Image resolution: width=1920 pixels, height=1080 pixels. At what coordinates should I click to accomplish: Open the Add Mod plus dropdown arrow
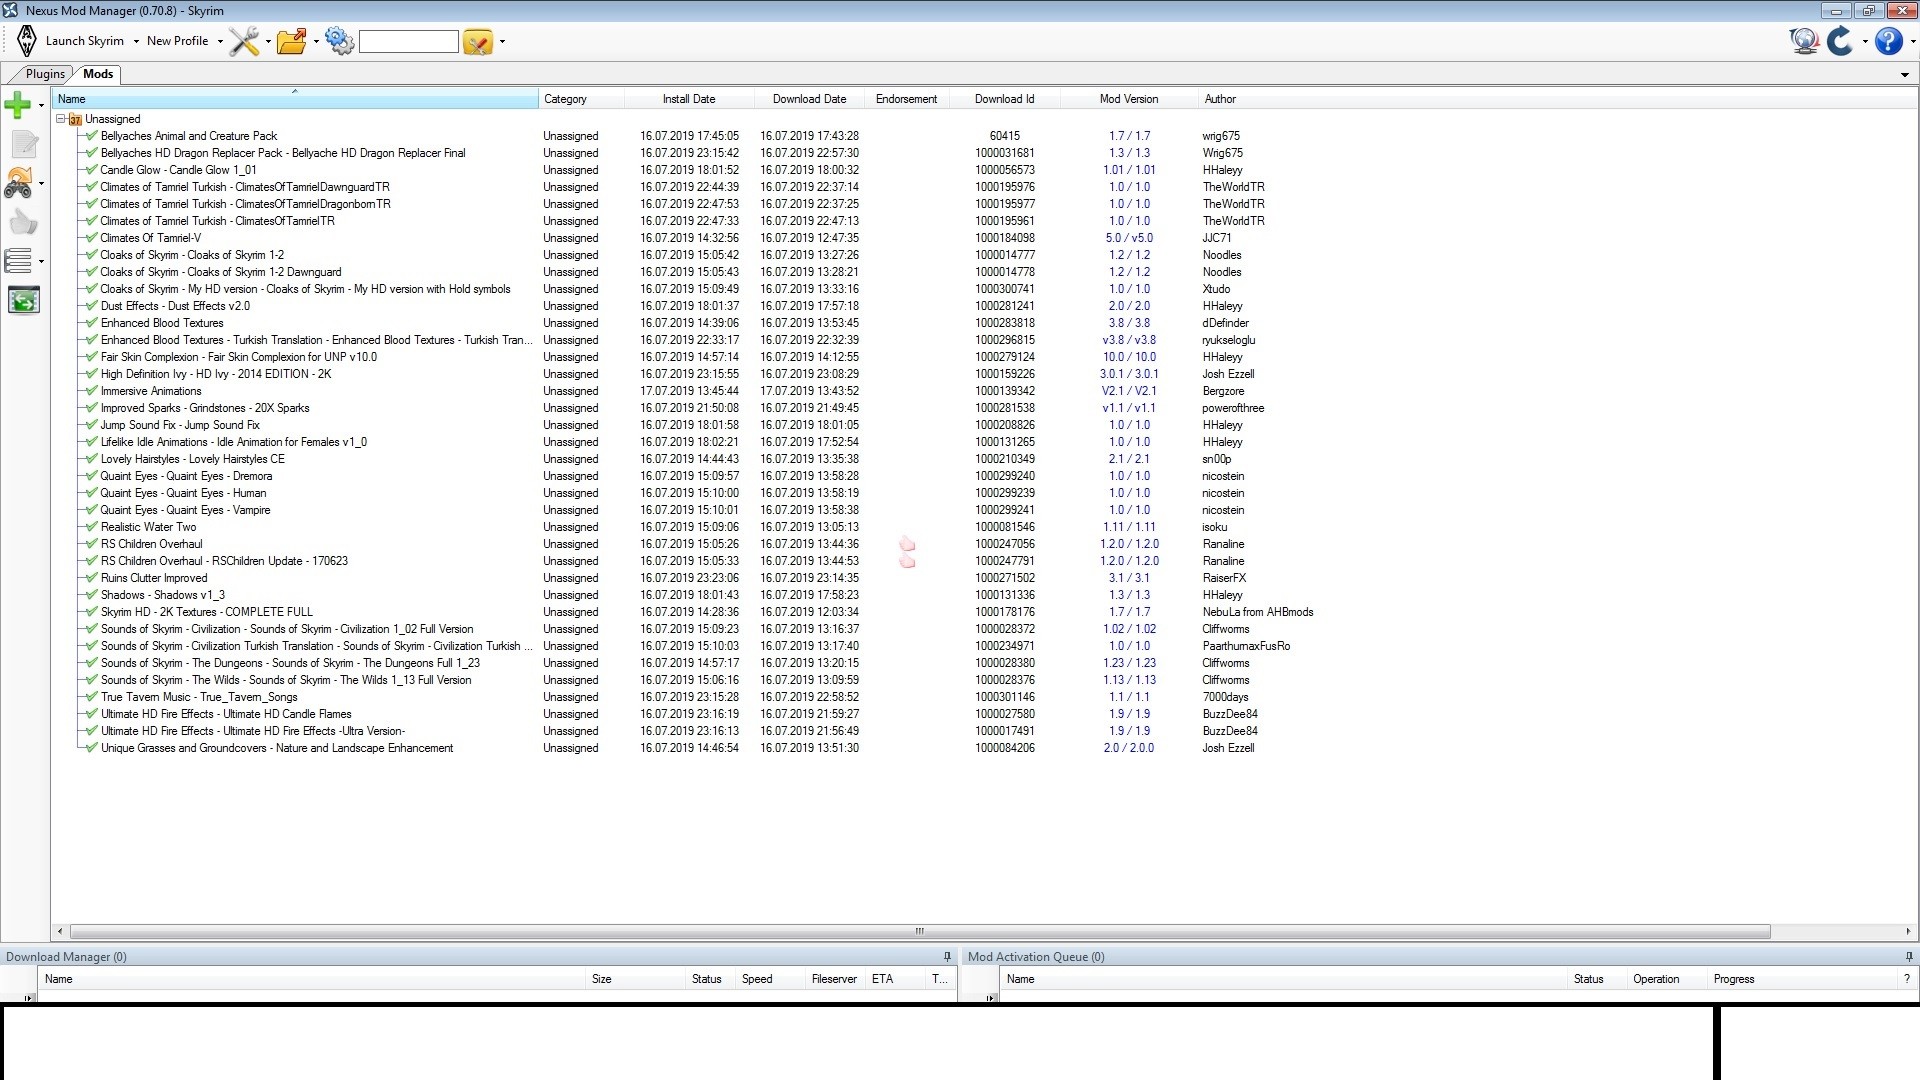click(x=41, y=105)
